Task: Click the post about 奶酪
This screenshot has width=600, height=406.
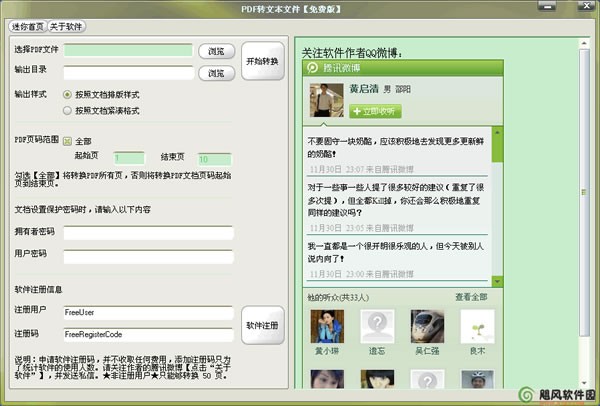Action: 396,148
